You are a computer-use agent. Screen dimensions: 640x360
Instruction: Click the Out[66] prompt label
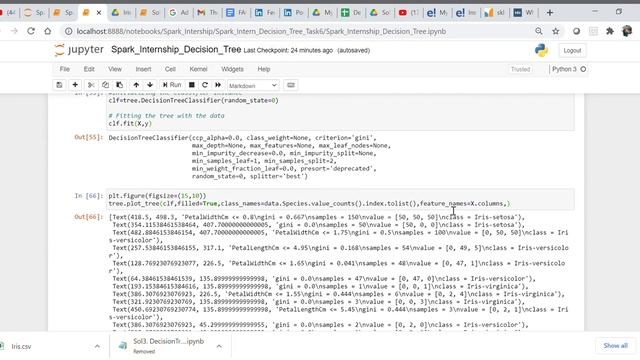[x=89, y=217]
